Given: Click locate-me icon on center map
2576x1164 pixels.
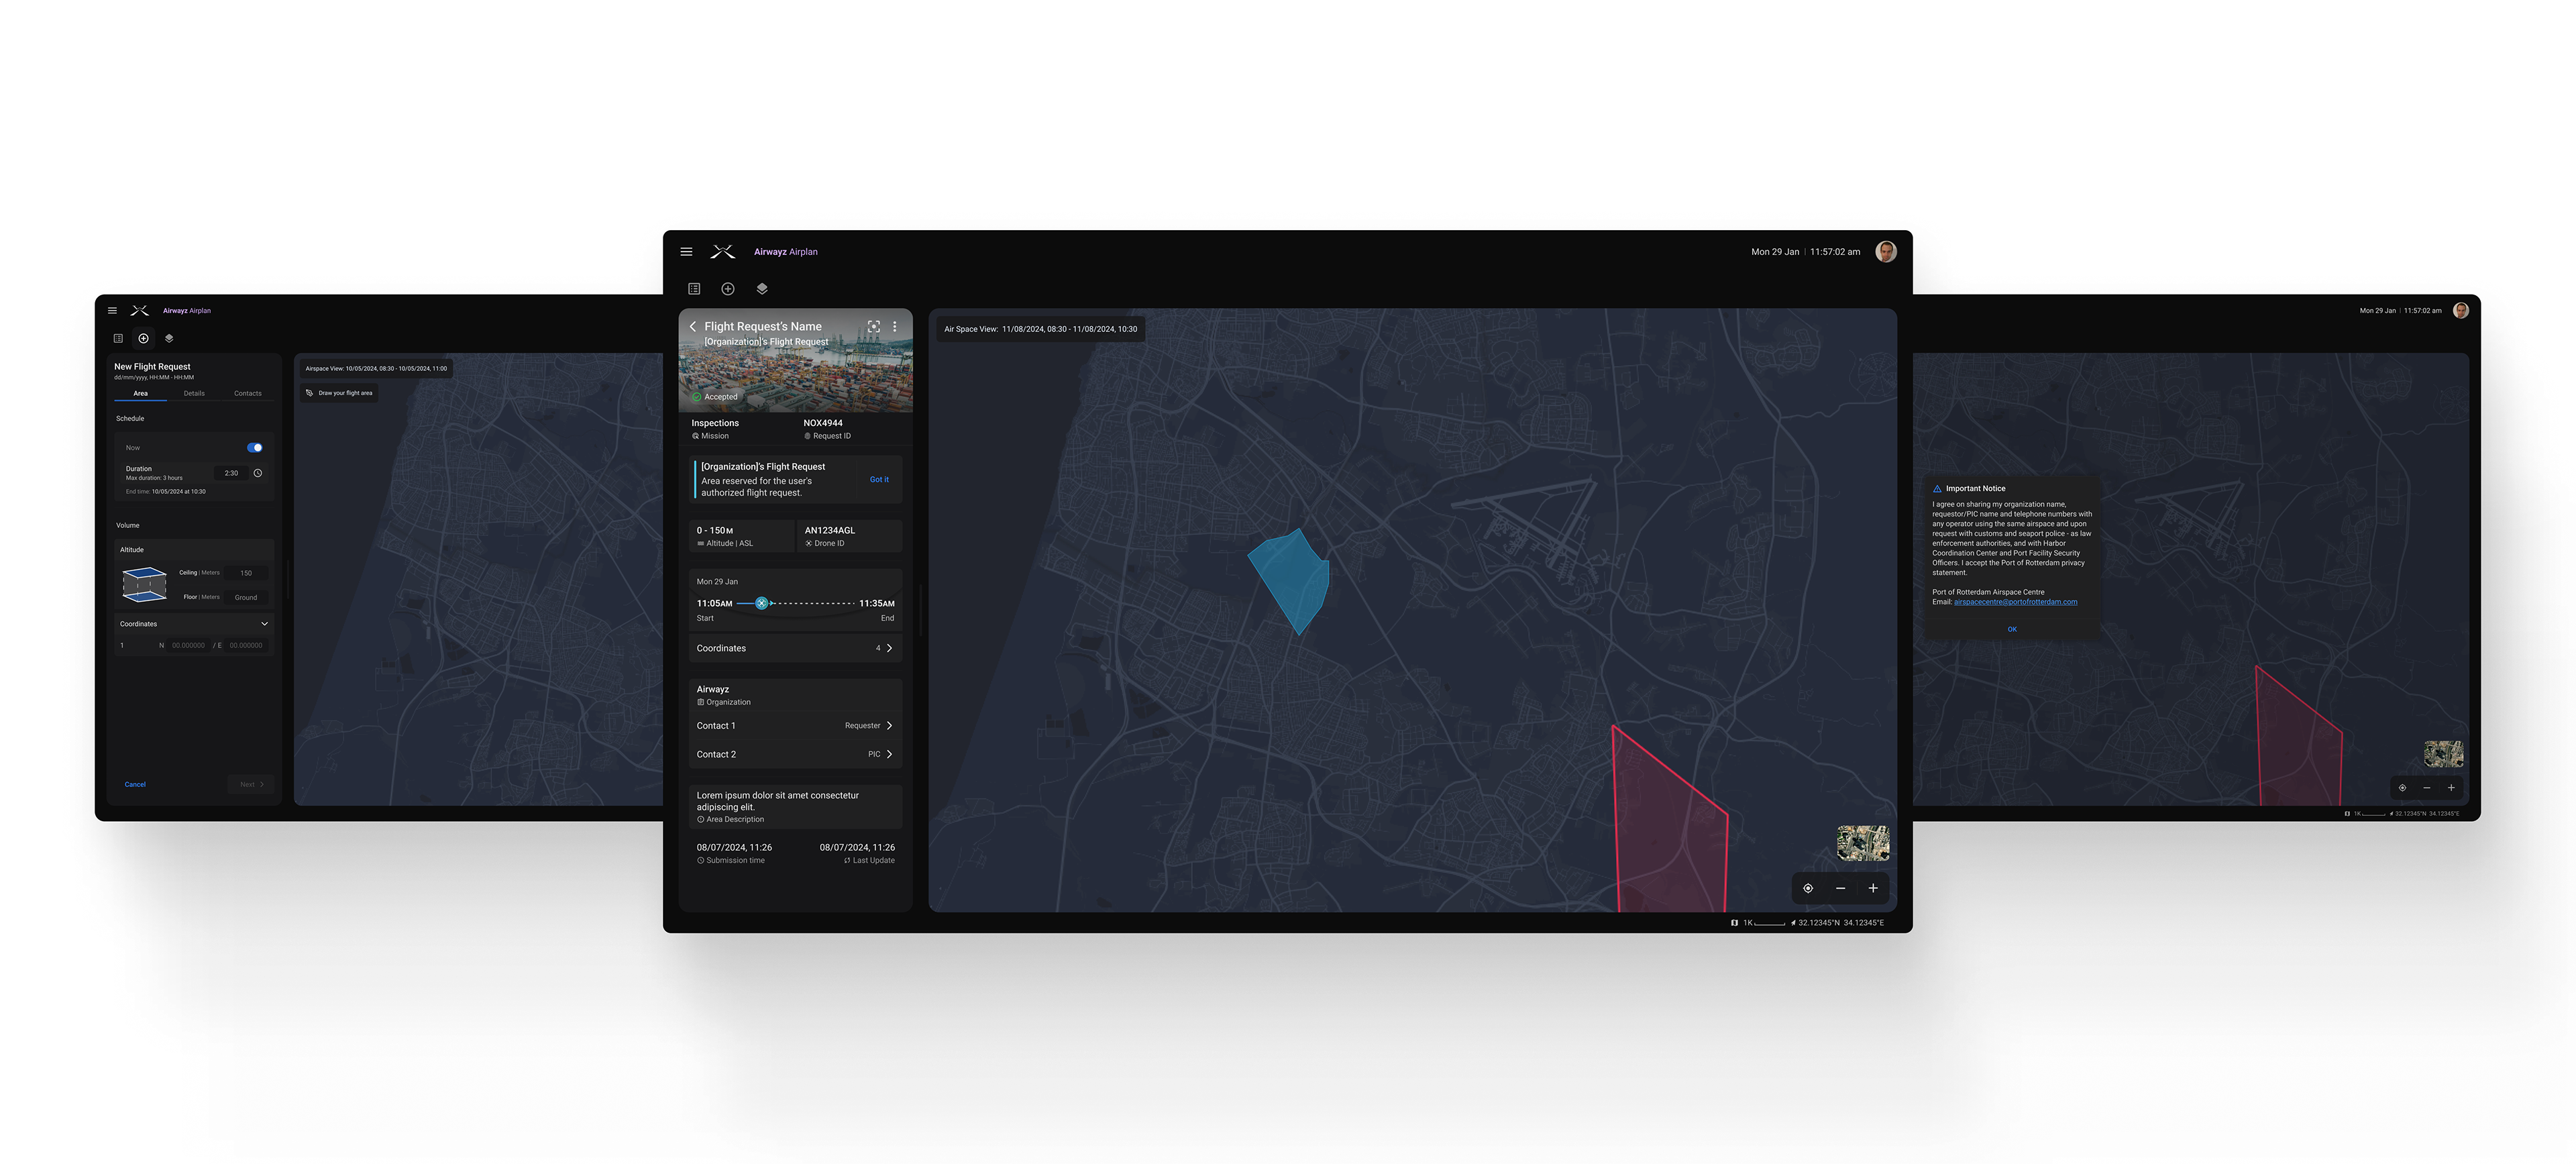Looking at the screenshot, I should [1808, 888].
